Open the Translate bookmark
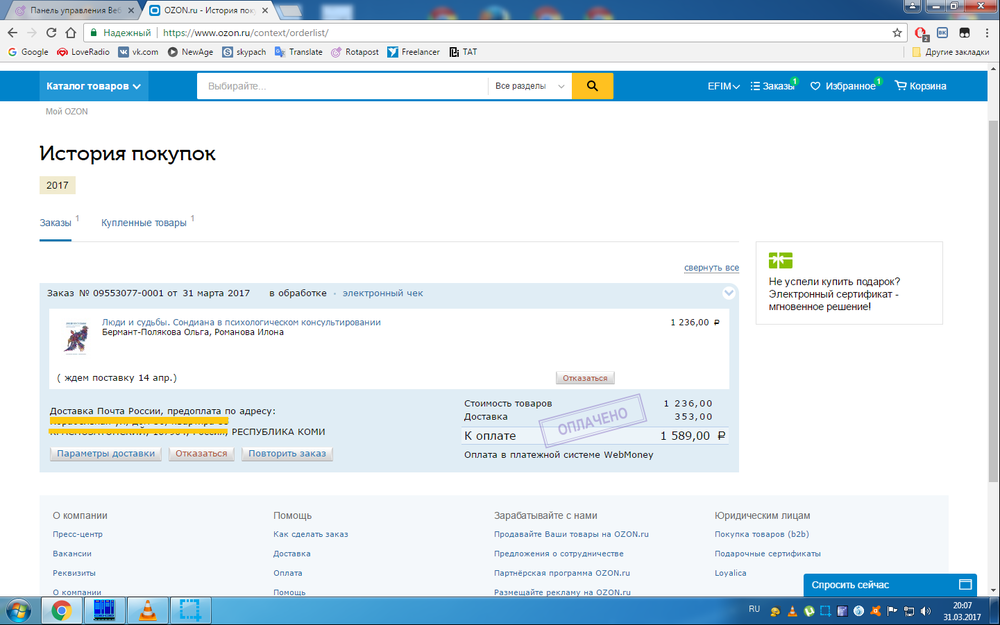1000x625 pixels. pyautogui.click(x=298, y=52)
